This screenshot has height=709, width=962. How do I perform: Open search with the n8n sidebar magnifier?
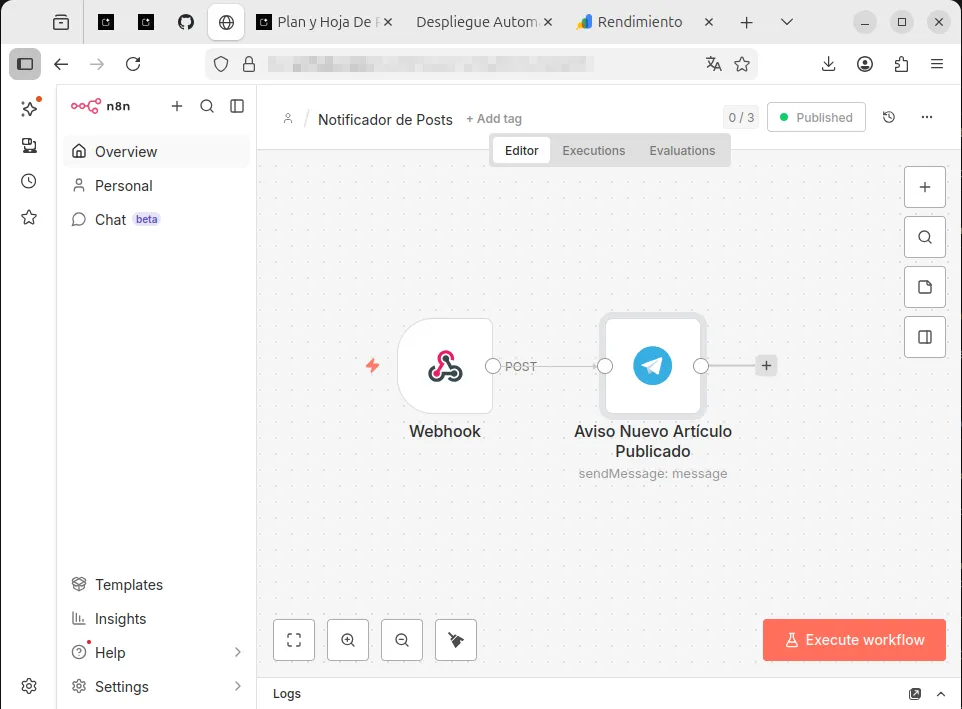[207, 106]
